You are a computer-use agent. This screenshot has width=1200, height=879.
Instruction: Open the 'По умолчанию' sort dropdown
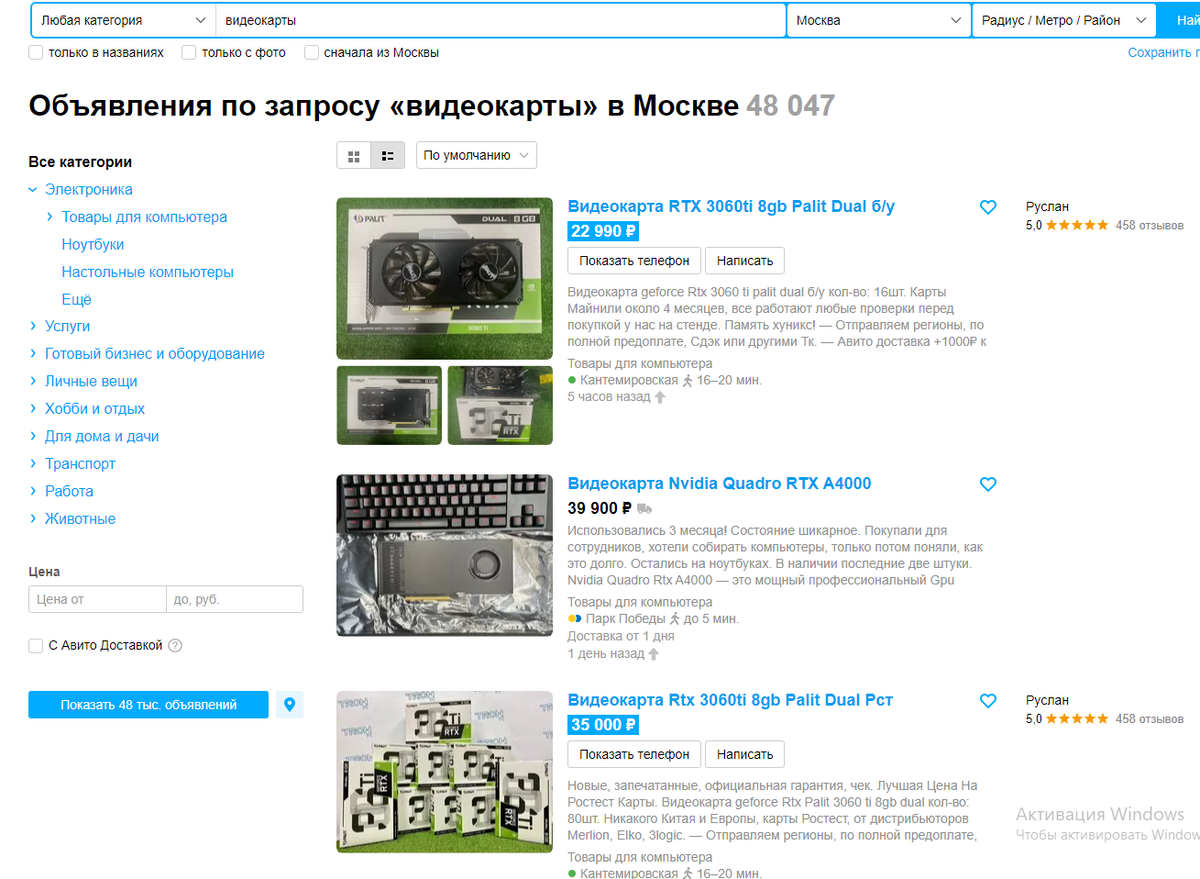tap(476, 155)
